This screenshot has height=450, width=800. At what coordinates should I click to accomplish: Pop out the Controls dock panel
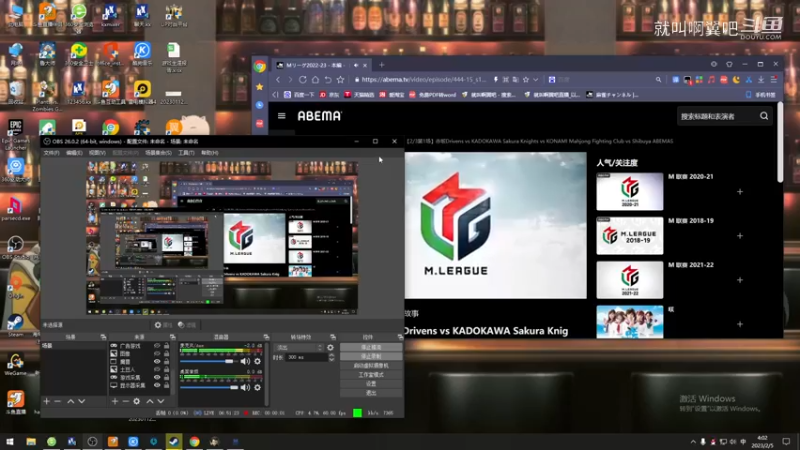click(399, 337)
